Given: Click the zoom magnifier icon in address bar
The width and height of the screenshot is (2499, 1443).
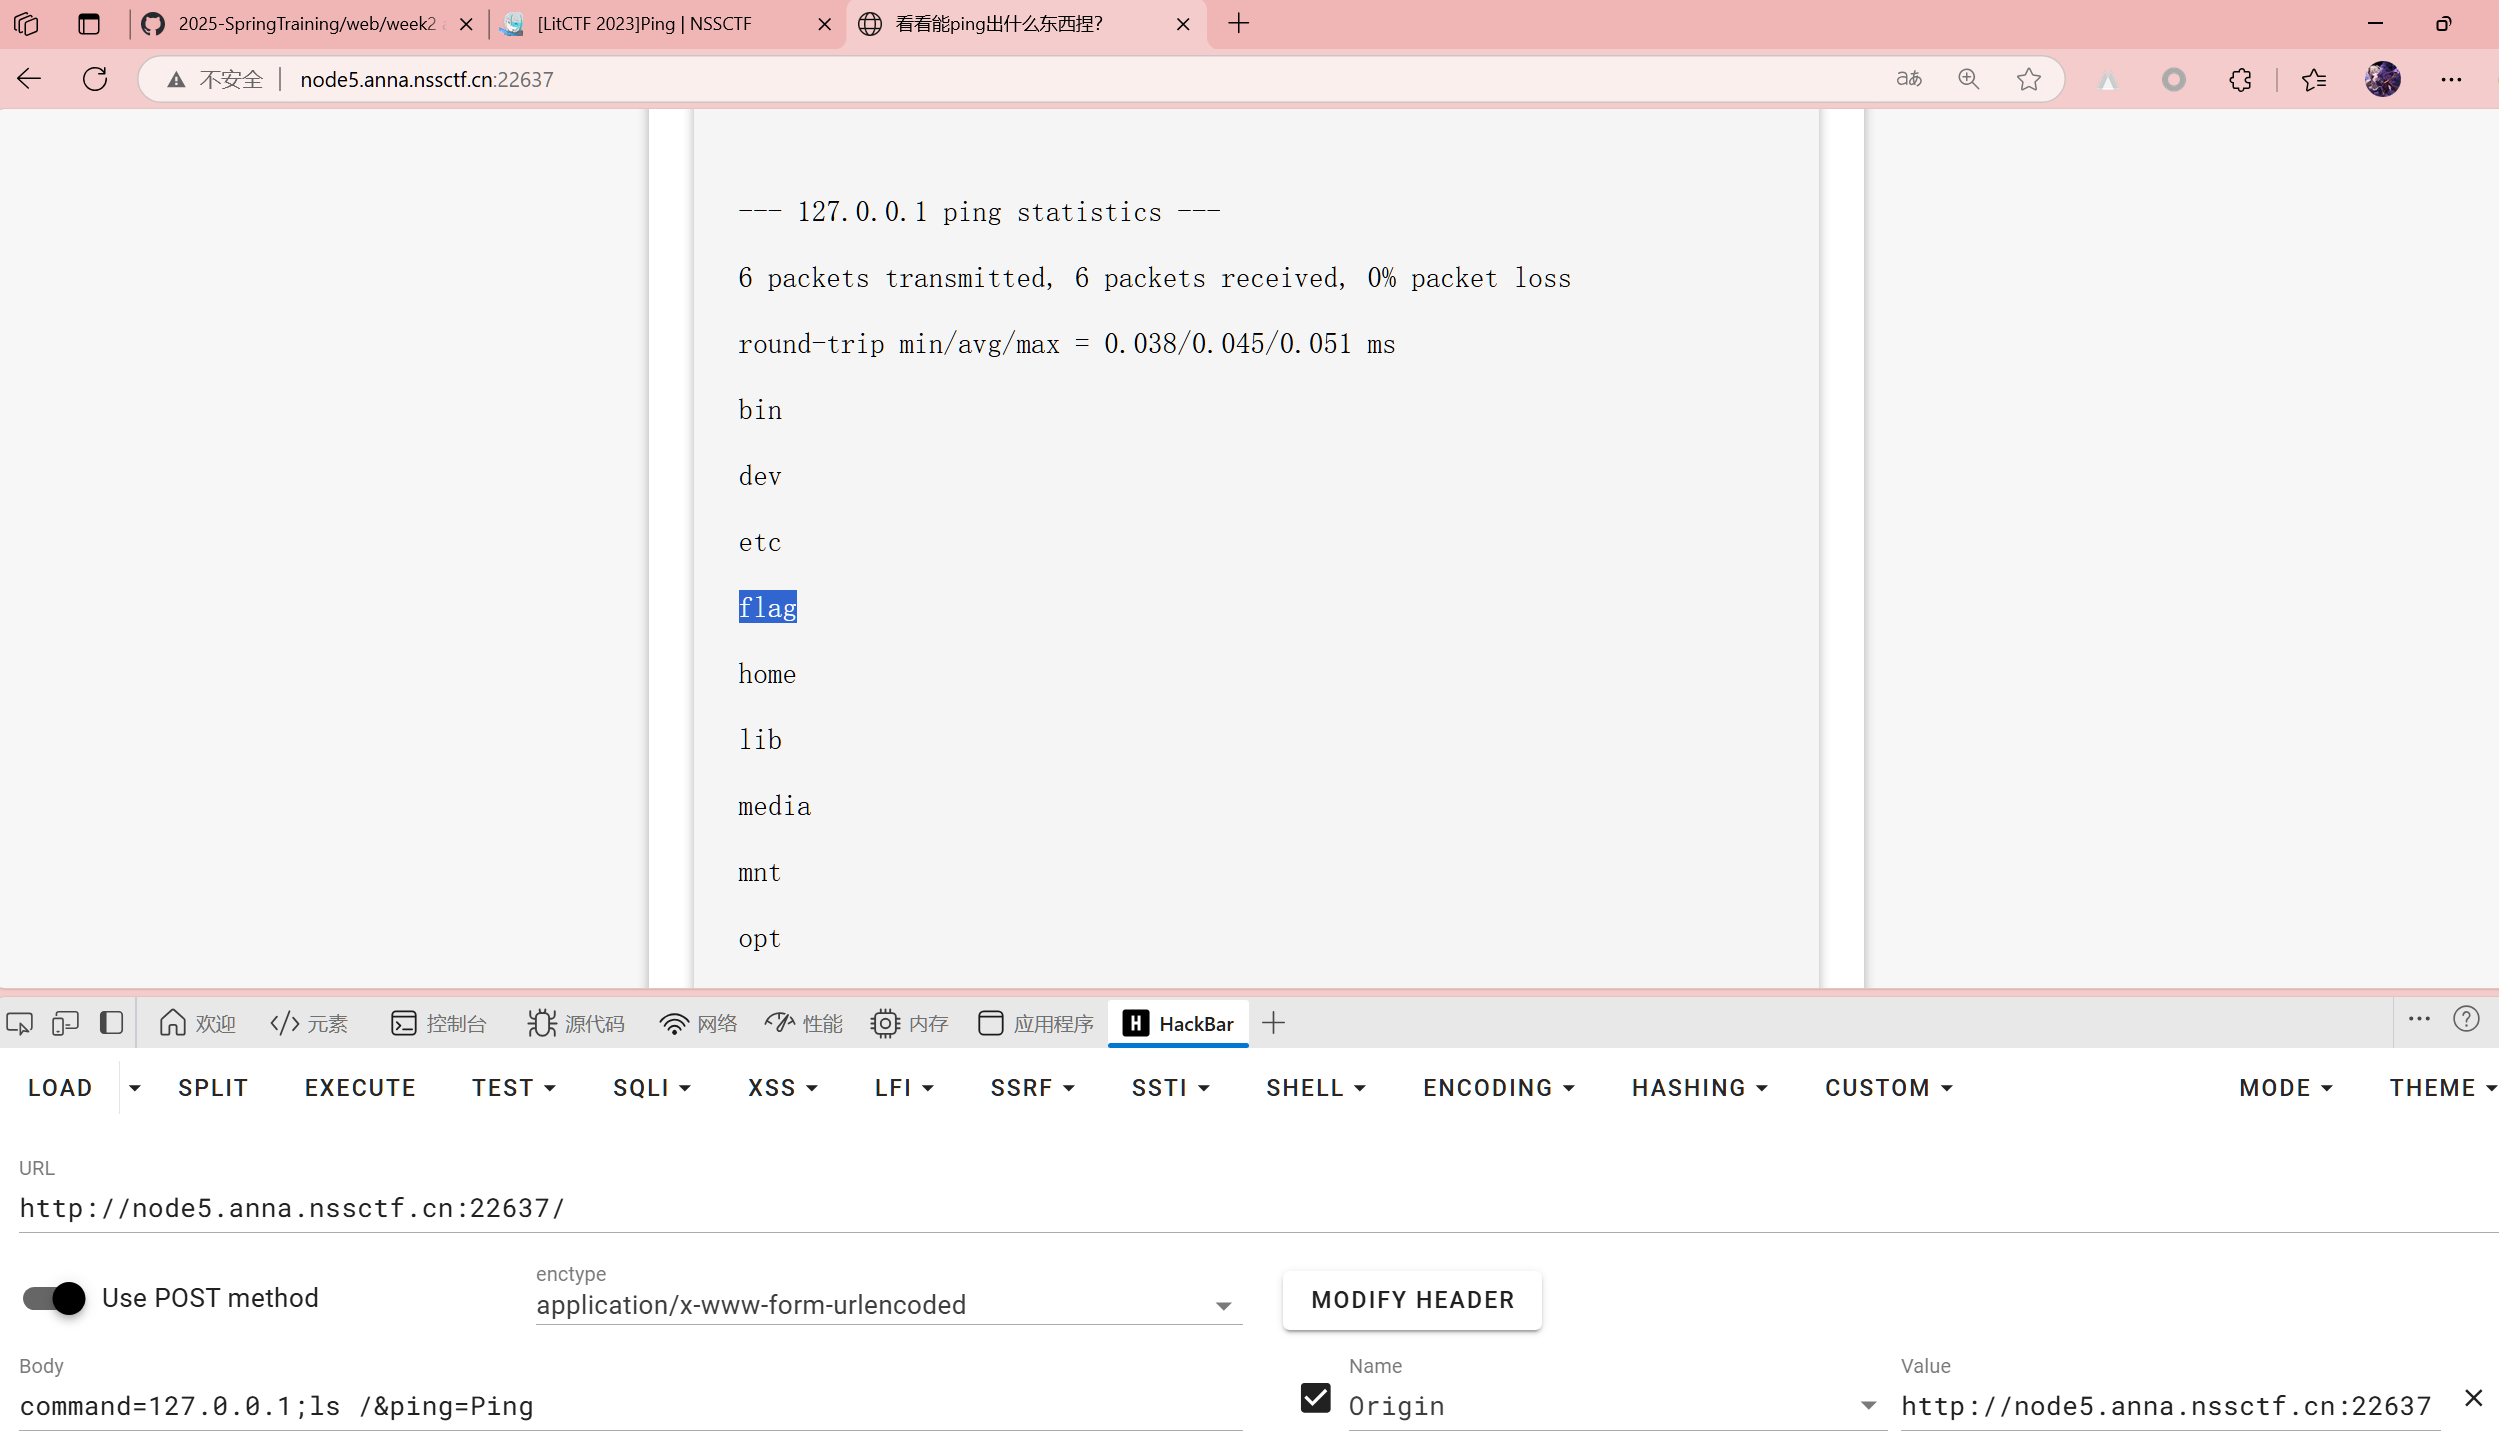Looking at the screenshot, I should 1968,79.
